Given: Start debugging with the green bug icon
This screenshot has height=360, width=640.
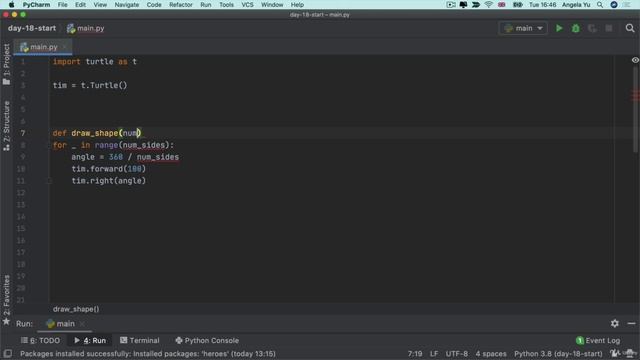Looking at the screenshot, I should (x=576, y=28).
